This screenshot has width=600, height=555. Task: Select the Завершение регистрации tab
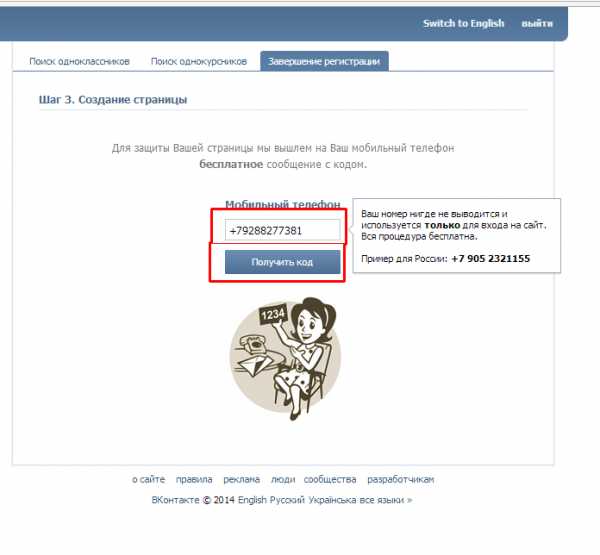pos(324,61)
